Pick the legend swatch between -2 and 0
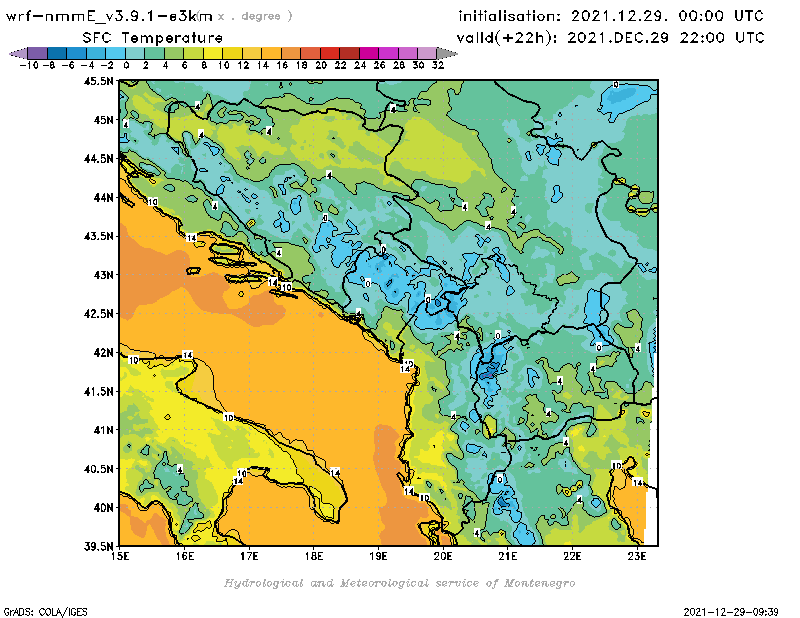This screenshot has width=800, height=618. [116, 53]
